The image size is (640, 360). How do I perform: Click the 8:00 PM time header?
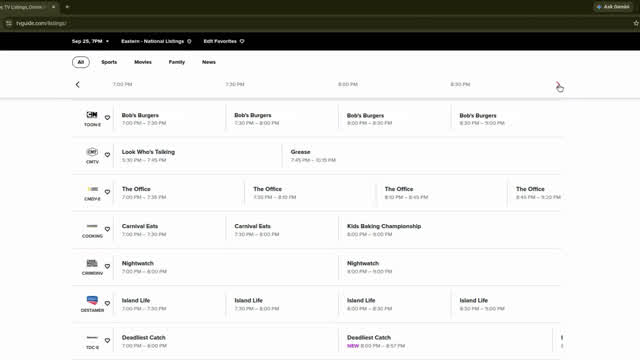tap(348, 84)
